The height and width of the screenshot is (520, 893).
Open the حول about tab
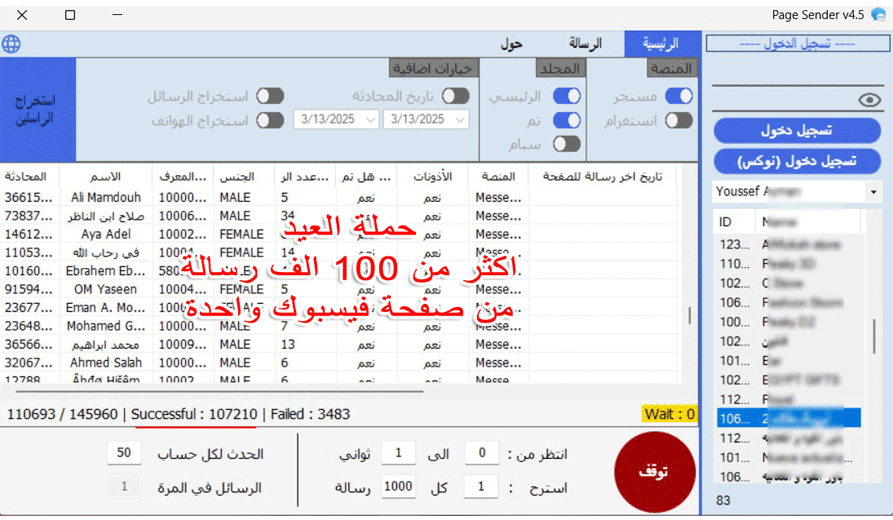511,44
